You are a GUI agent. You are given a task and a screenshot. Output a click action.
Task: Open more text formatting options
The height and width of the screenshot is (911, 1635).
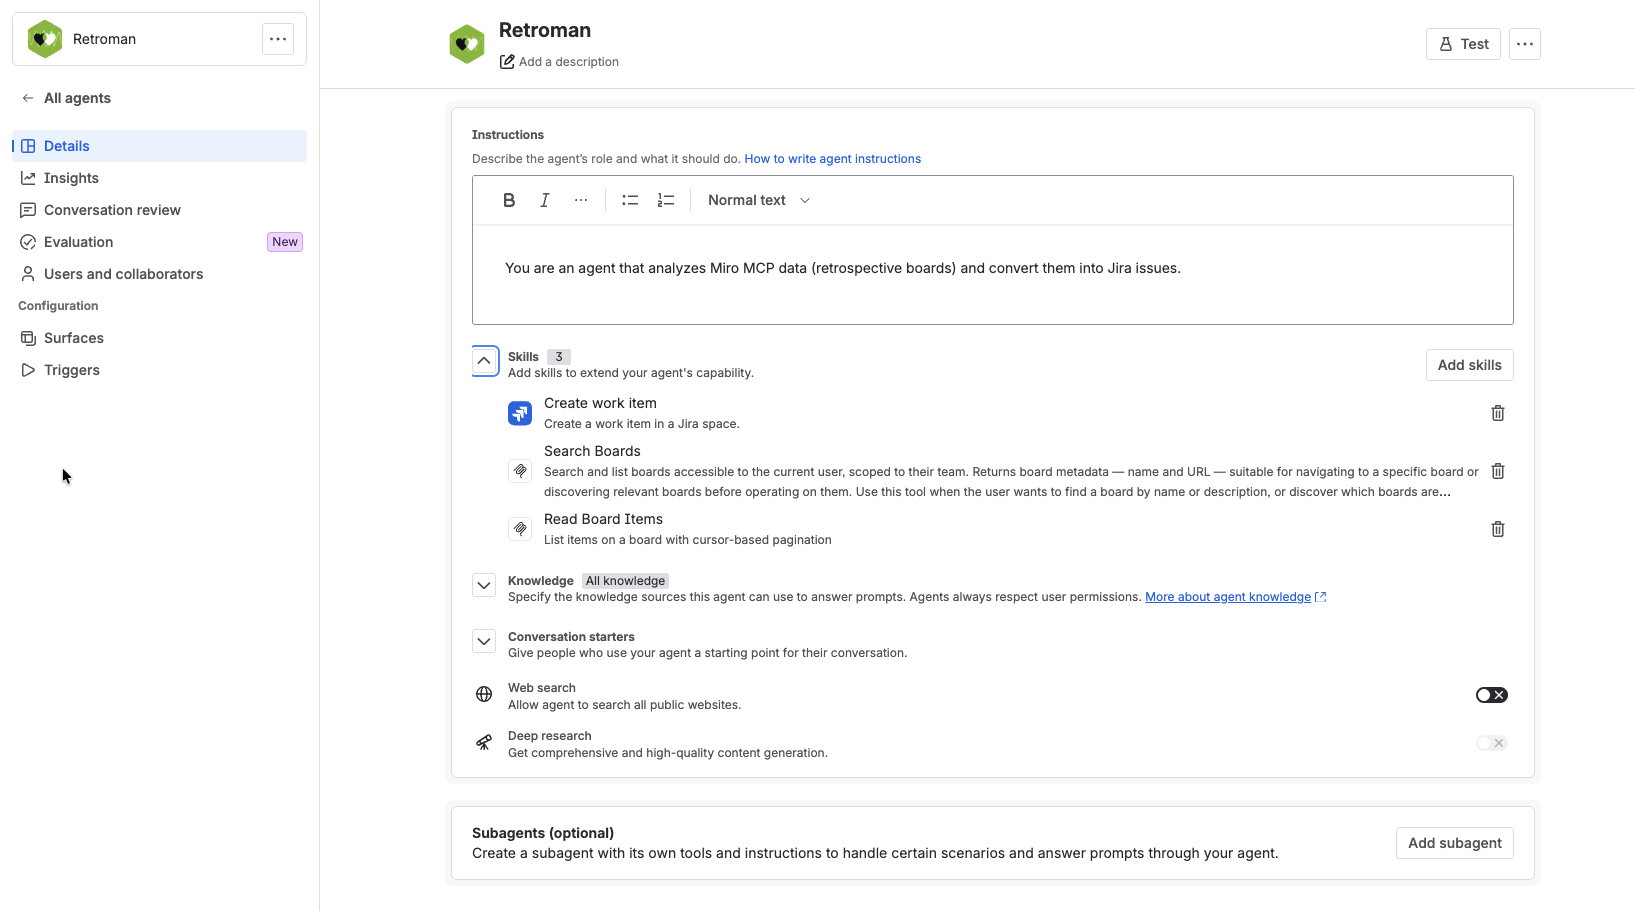tap(581, 200)
